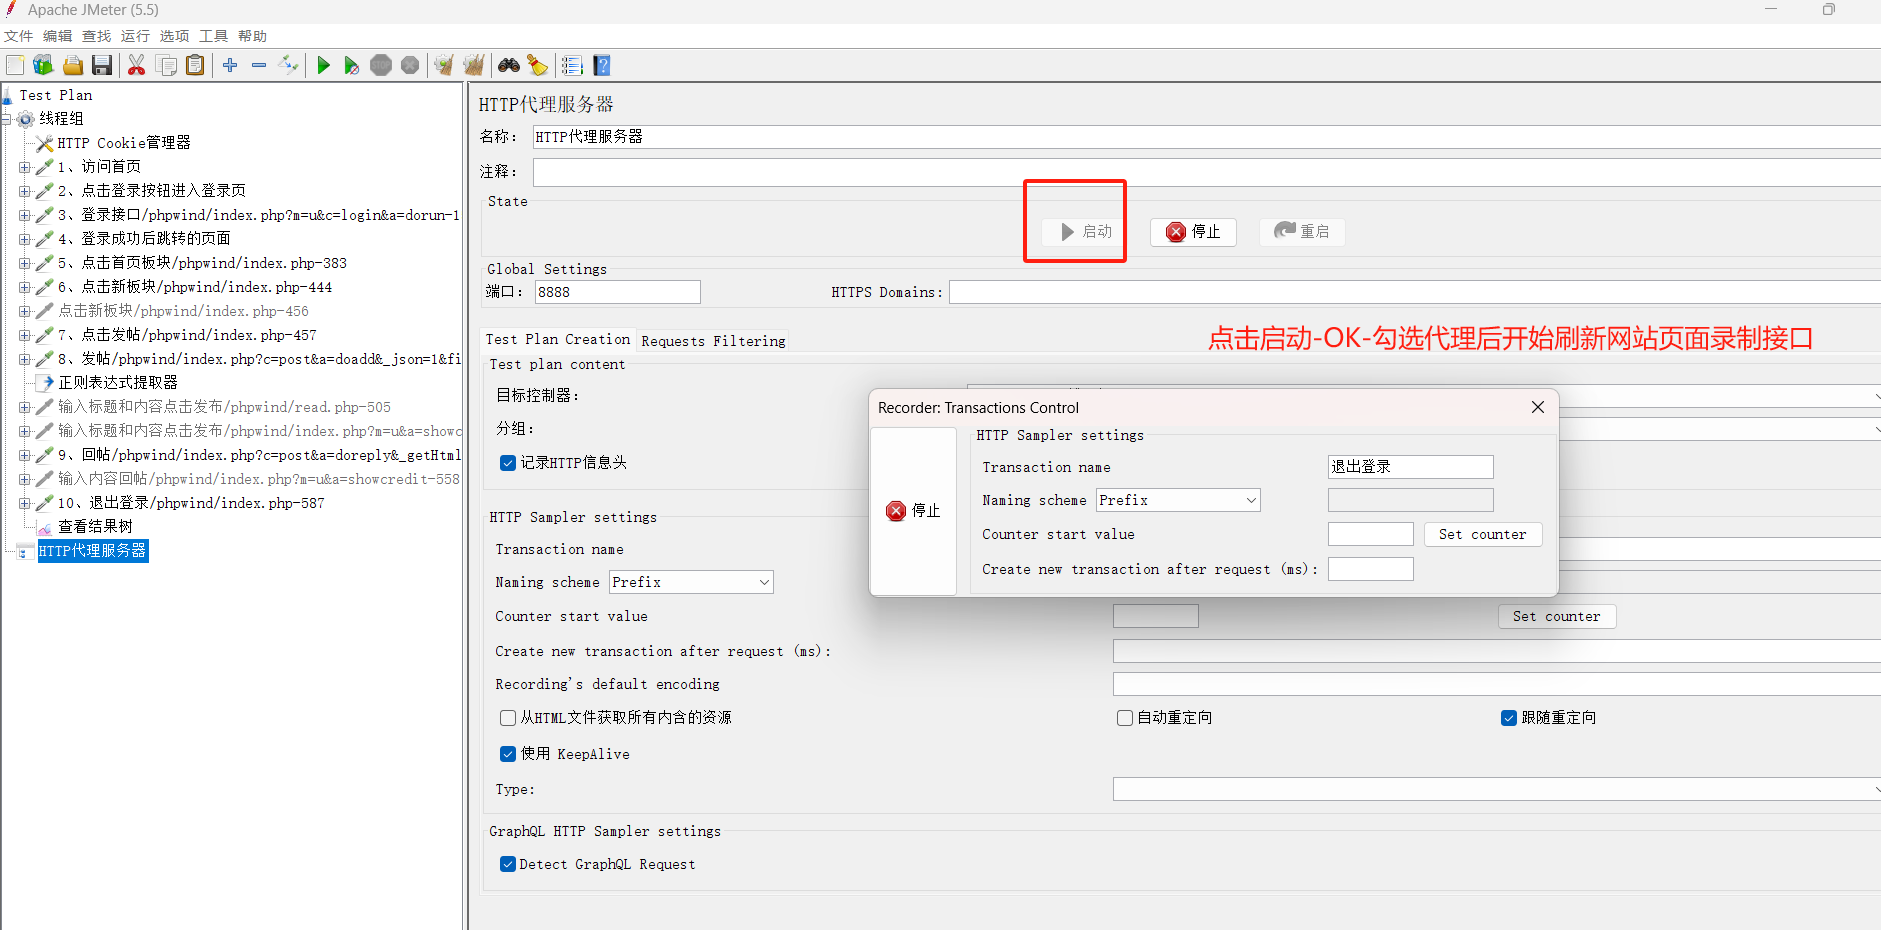Click Counter start value field in dialog

[1371, 534]
